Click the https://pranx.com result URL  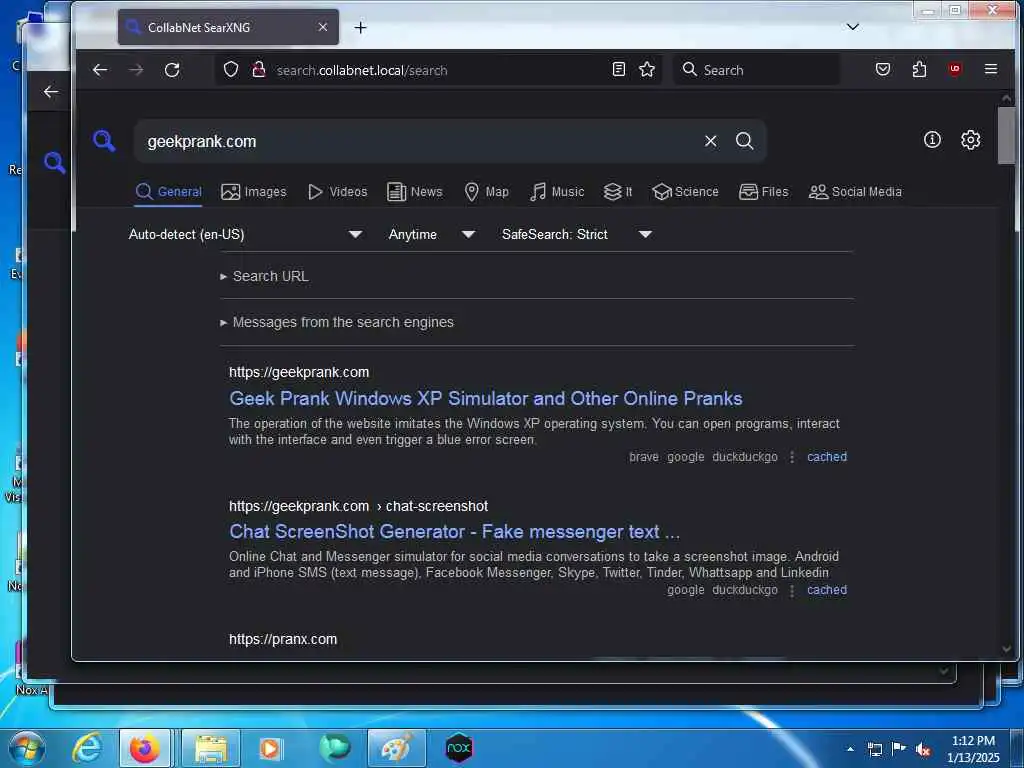point(283,639)
